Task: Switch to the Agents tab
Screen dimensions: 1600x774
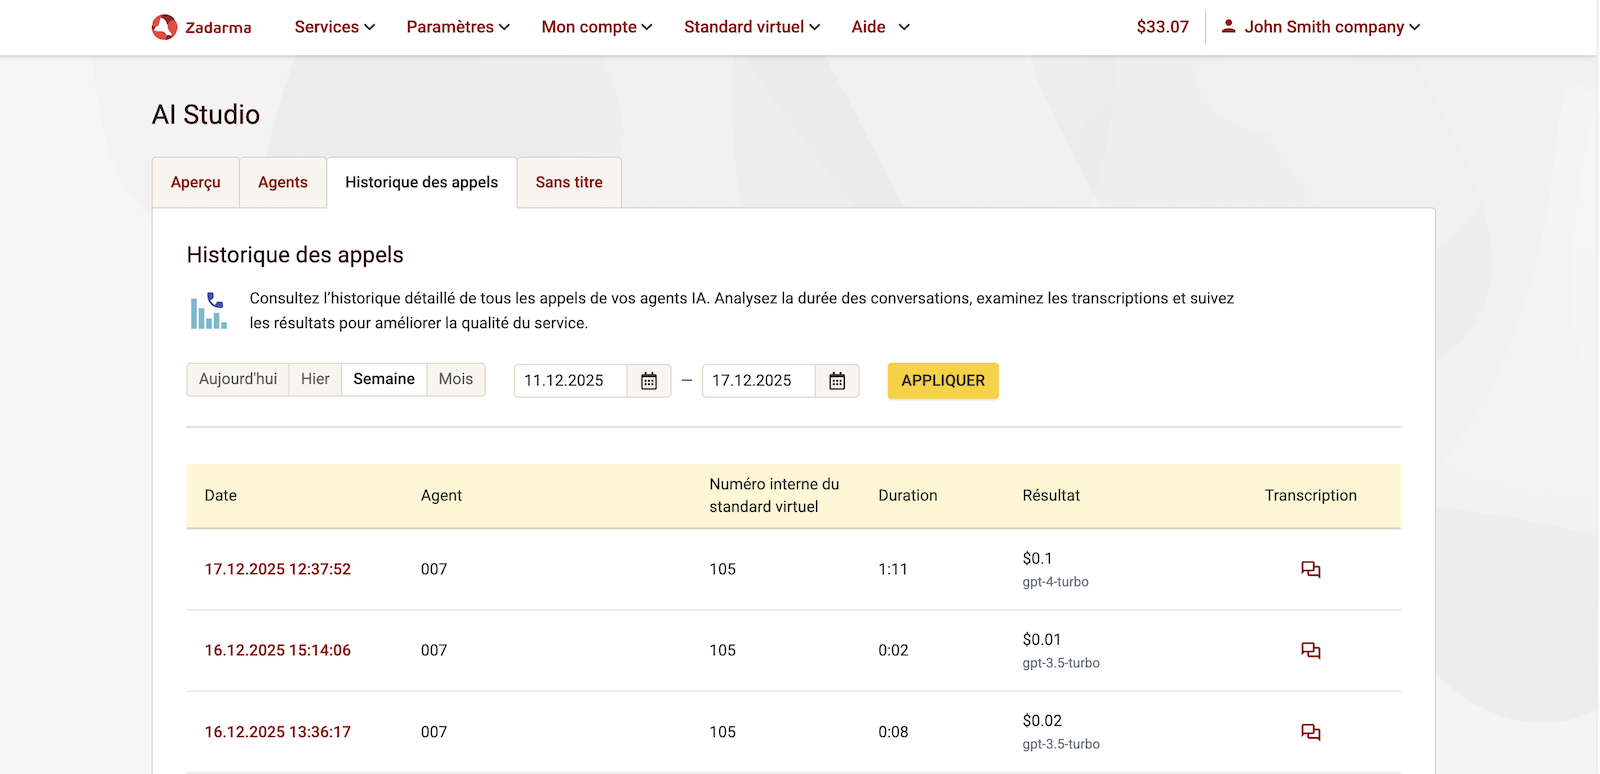Action: click(282, 182)
